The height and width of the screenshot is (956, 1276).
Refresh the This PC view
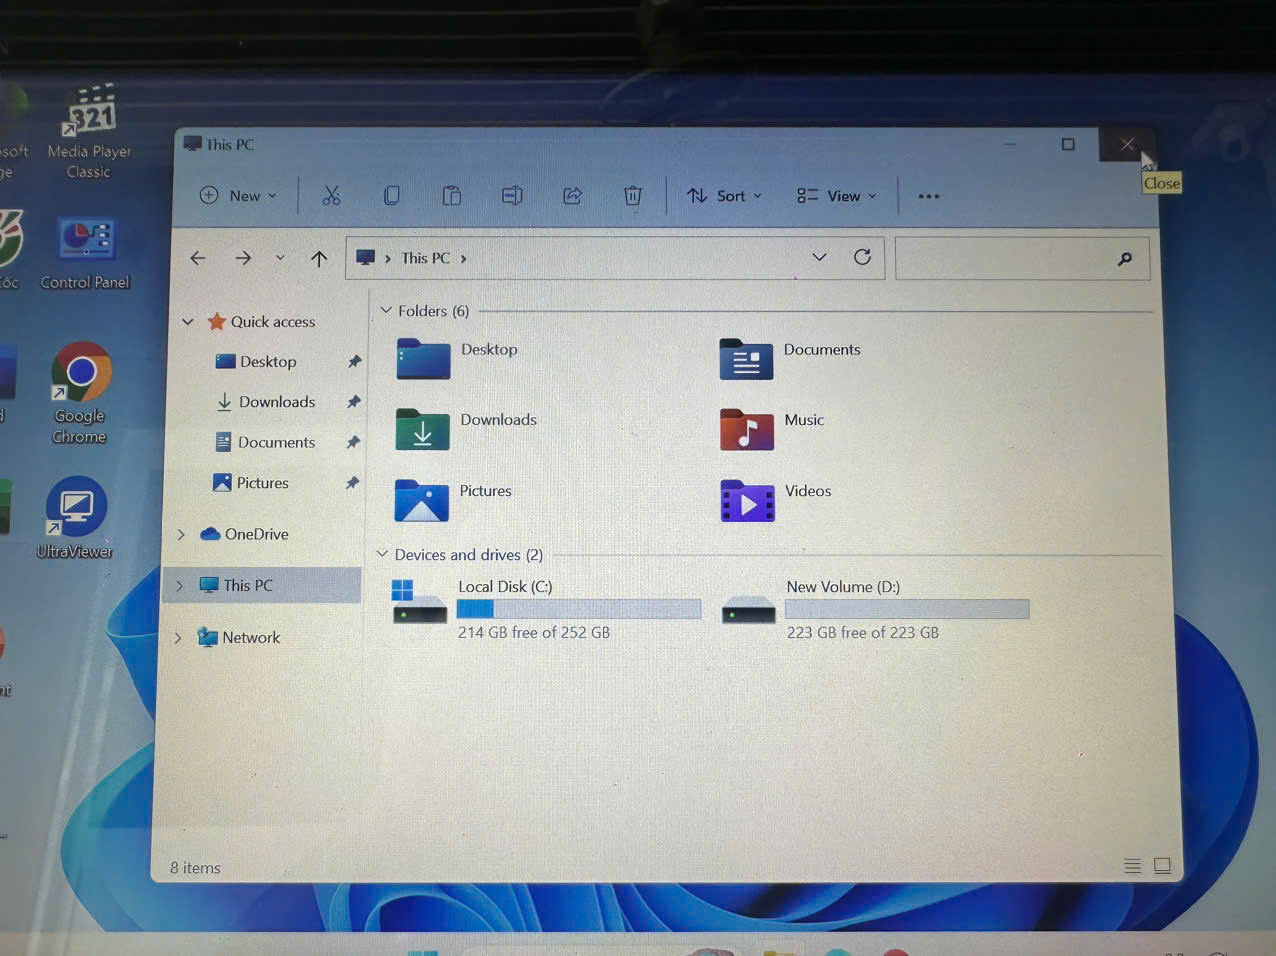(862, 257)
